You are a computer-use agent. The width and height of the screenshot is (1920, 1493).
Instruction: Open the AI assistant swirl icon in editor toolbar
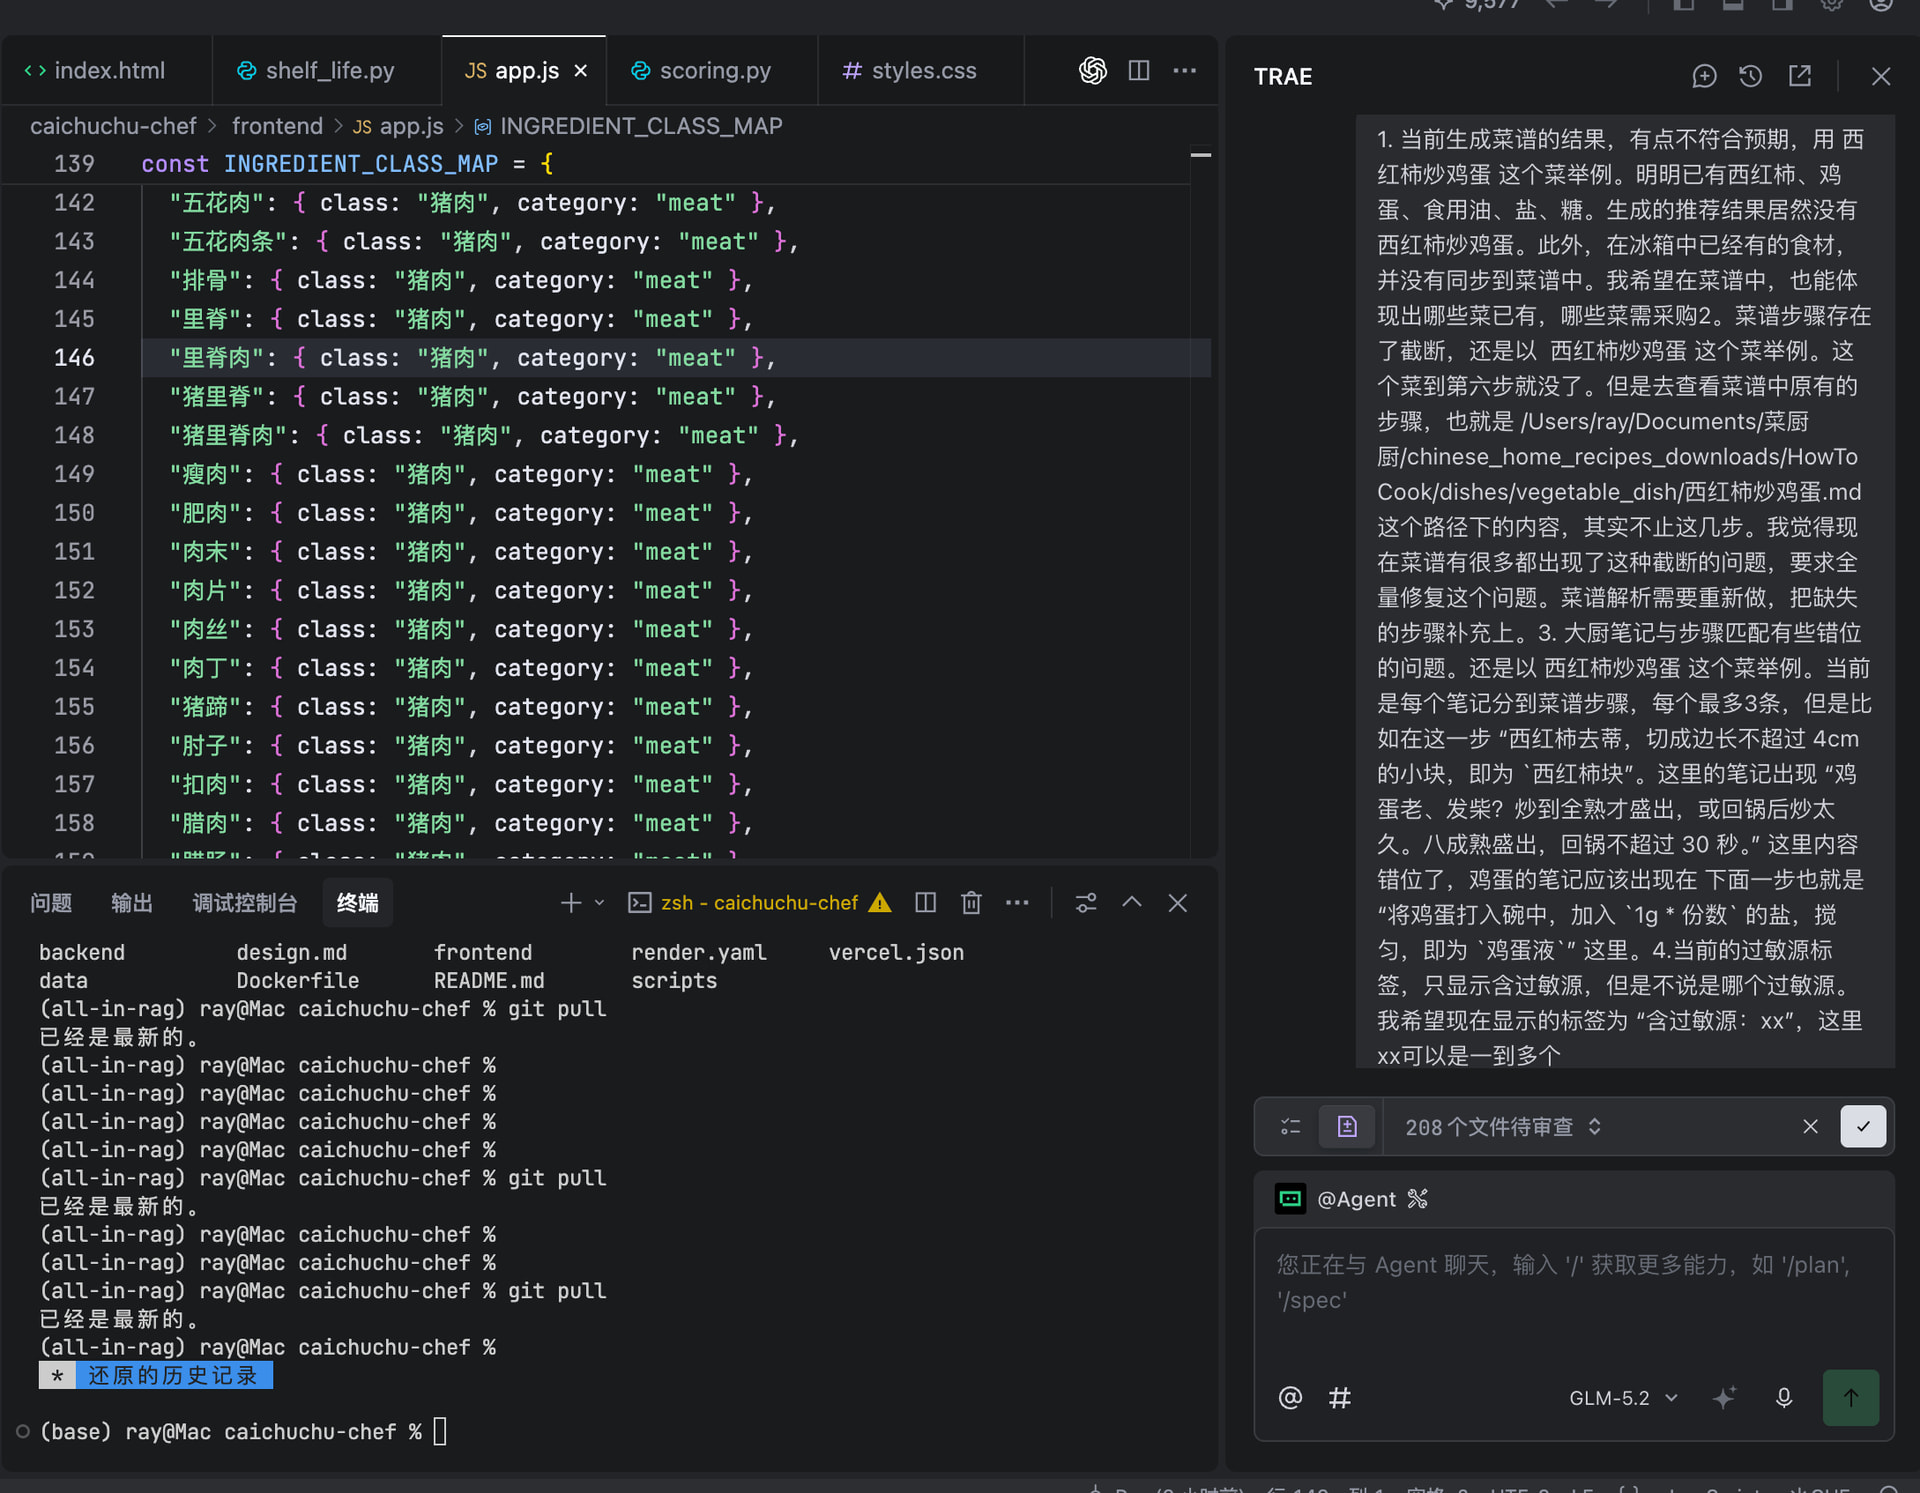coord(1092,70)
